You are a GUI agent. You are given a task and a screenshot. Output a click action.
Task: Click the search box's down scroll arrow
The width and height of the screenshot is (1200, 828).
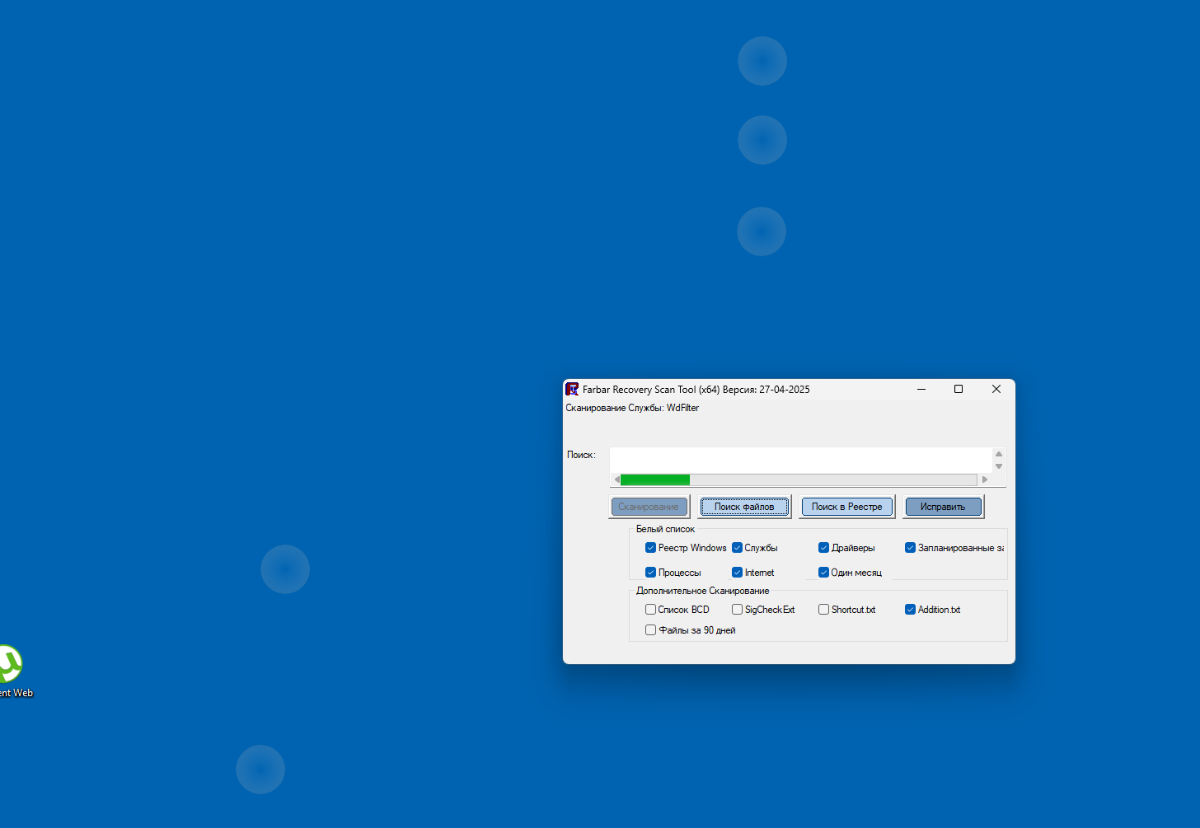[x=998, y=467]
